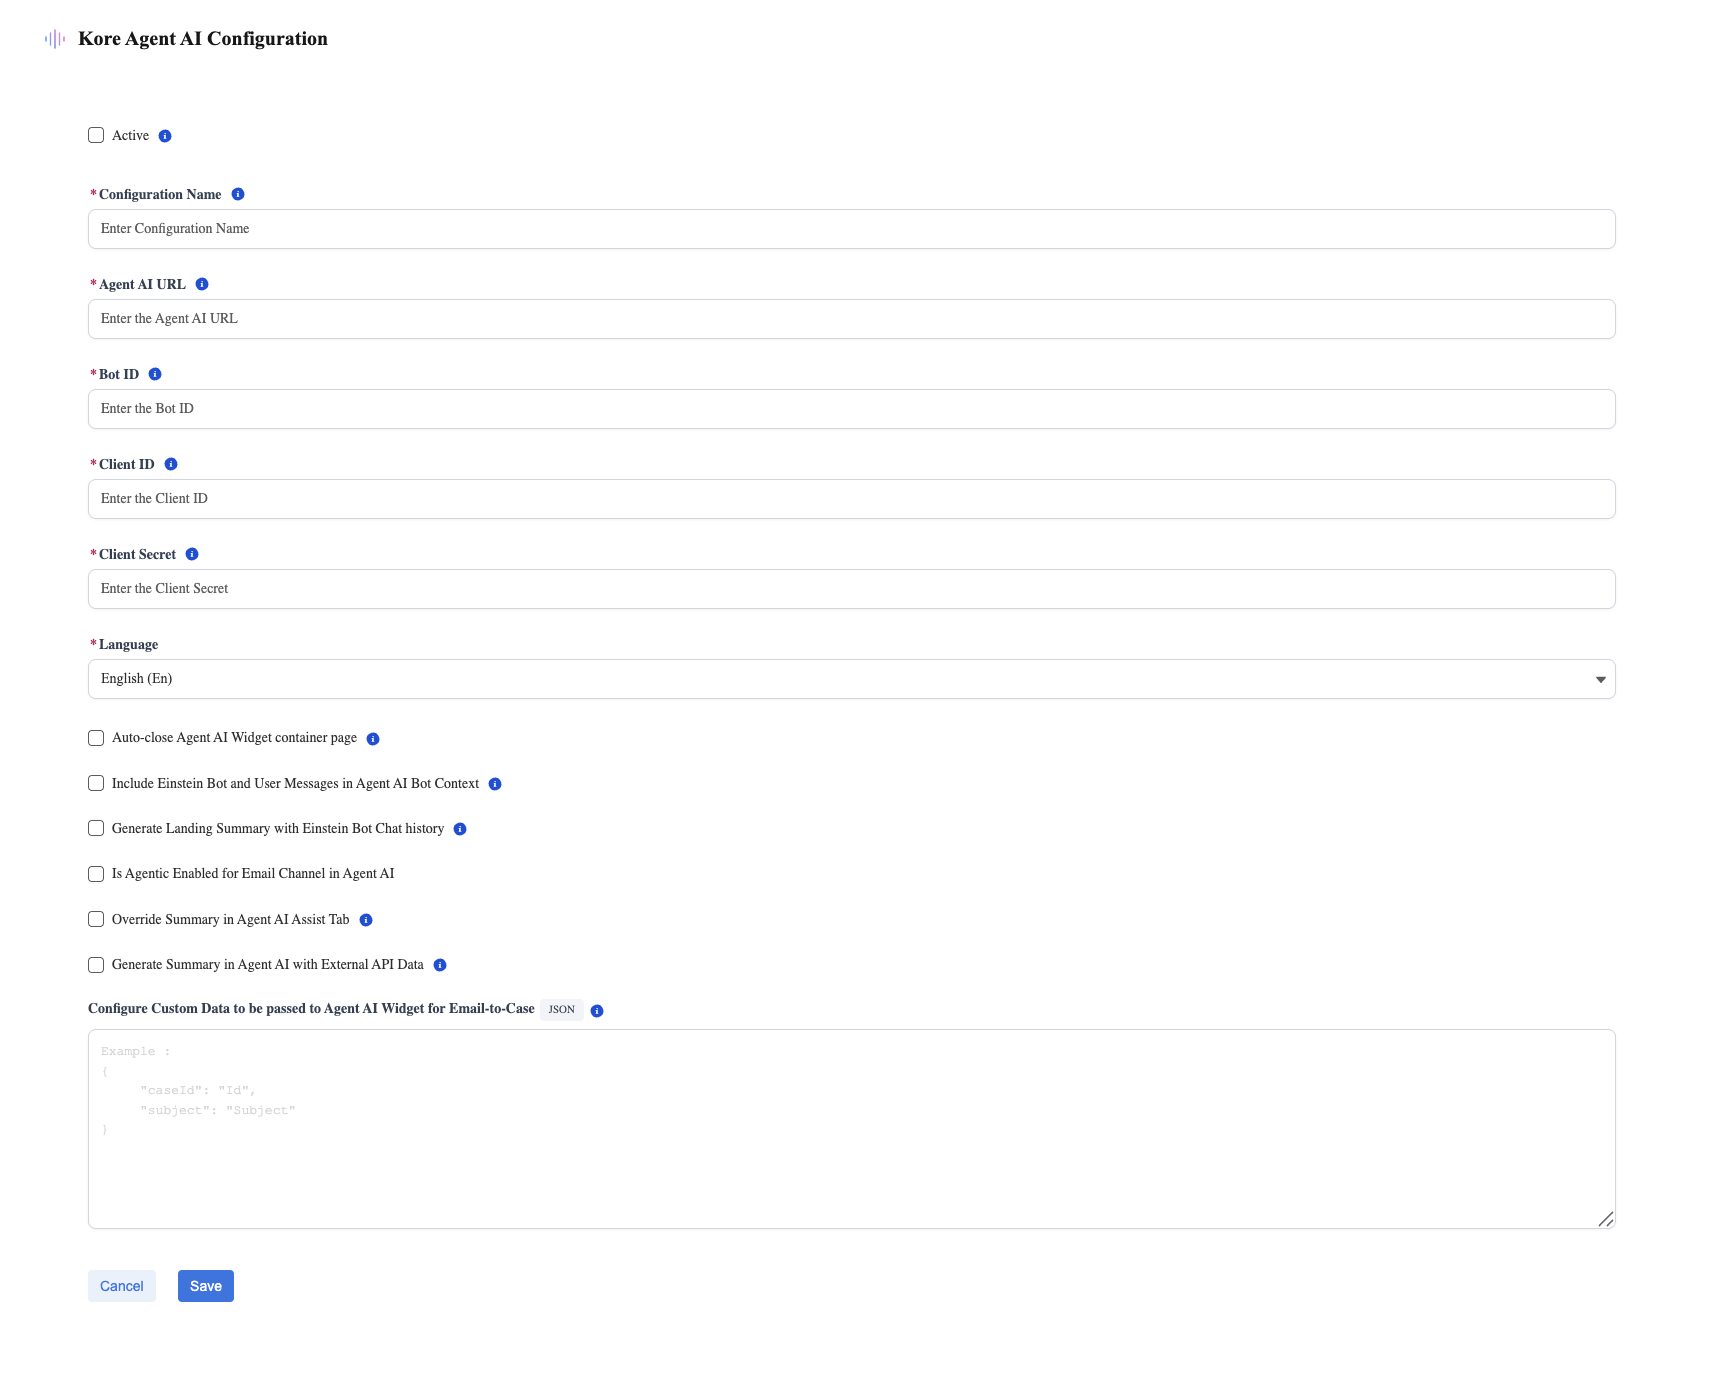1718x1400 pixels.
Task: Check Override Summary in Agent AI Assist Tab
Action: coord(96,919)
